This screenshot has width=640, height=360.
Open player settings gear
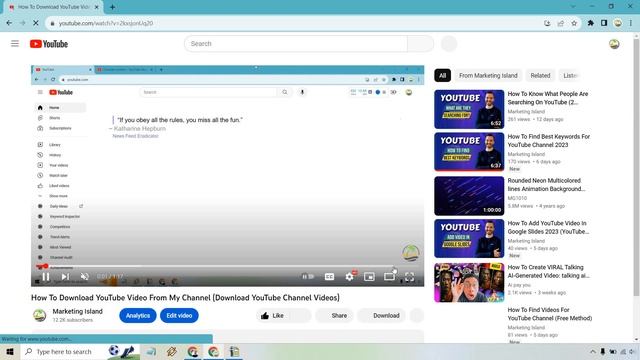click(349, 277)
